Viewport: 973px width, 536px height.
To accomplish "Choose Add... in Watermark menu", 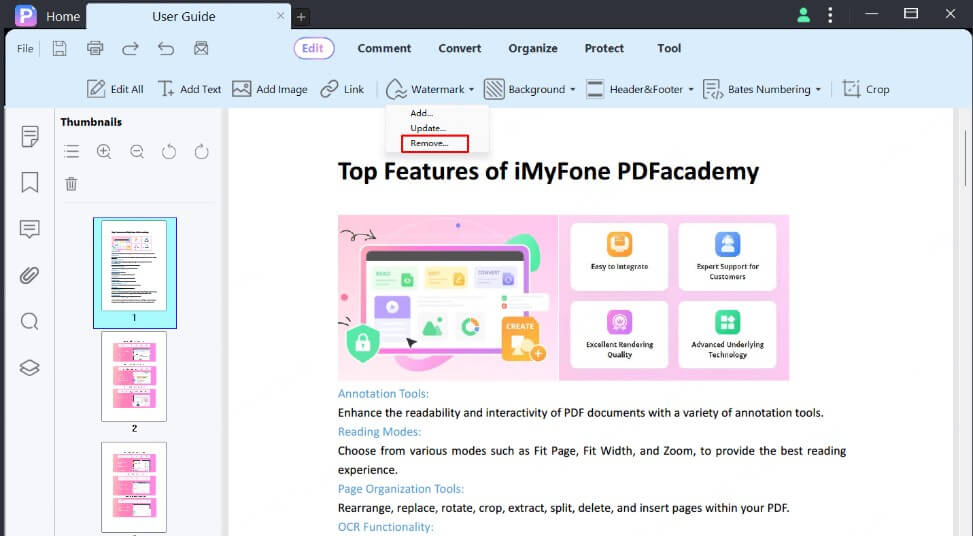I will coord(421,113).
